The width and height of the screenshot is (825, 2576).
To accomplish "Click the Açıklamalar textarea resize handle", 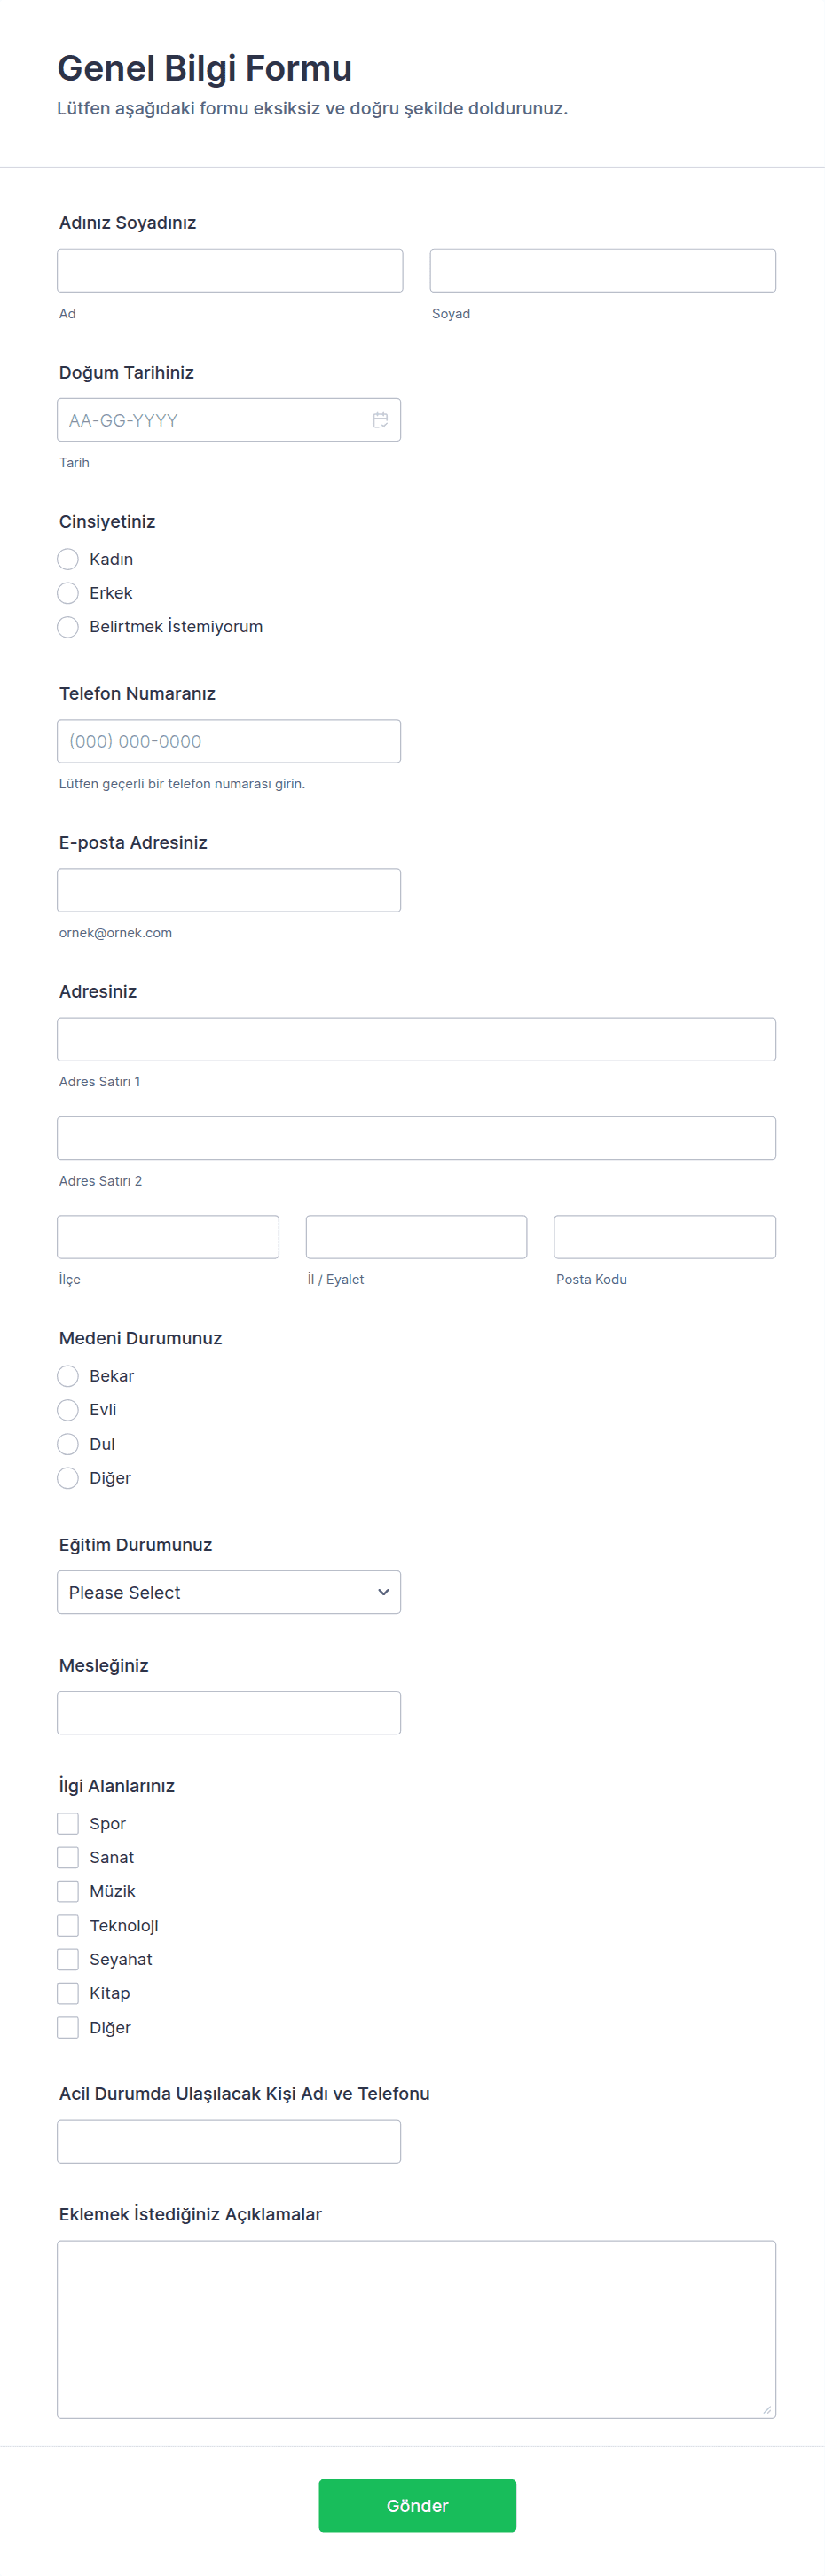I will pyautogui.click(x=767, y=2410).
